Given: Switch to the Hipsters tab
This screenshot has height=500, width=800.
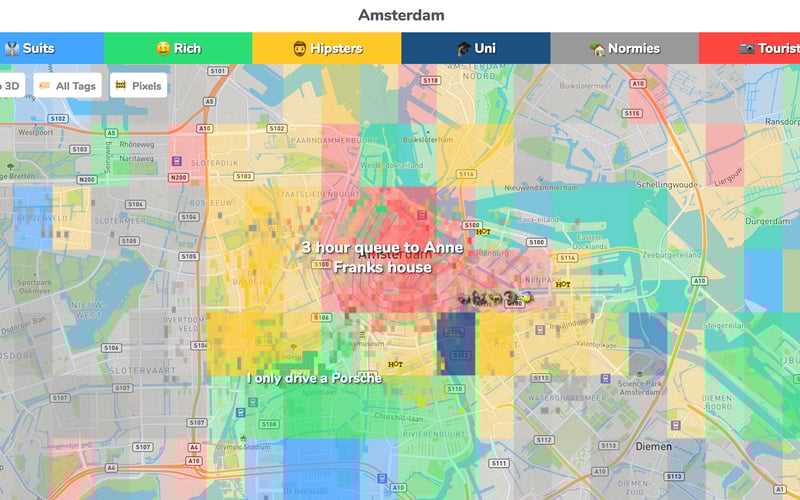Looking at the screenshot, I should (327, 48).
